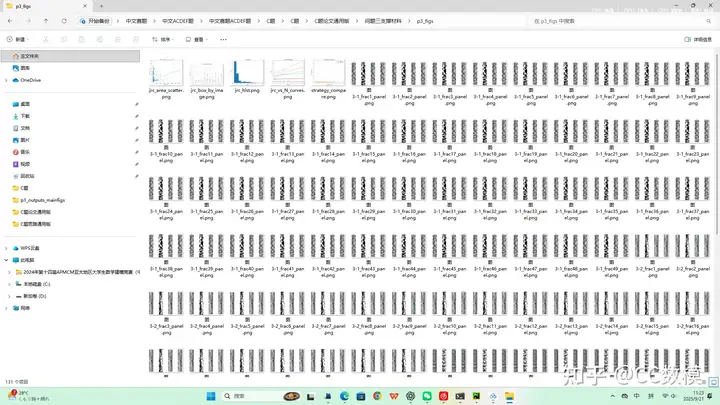This screenshot has width=720, height=405.
Task: Click the Copy toolbar icon
Action: [x=63, y=39]
